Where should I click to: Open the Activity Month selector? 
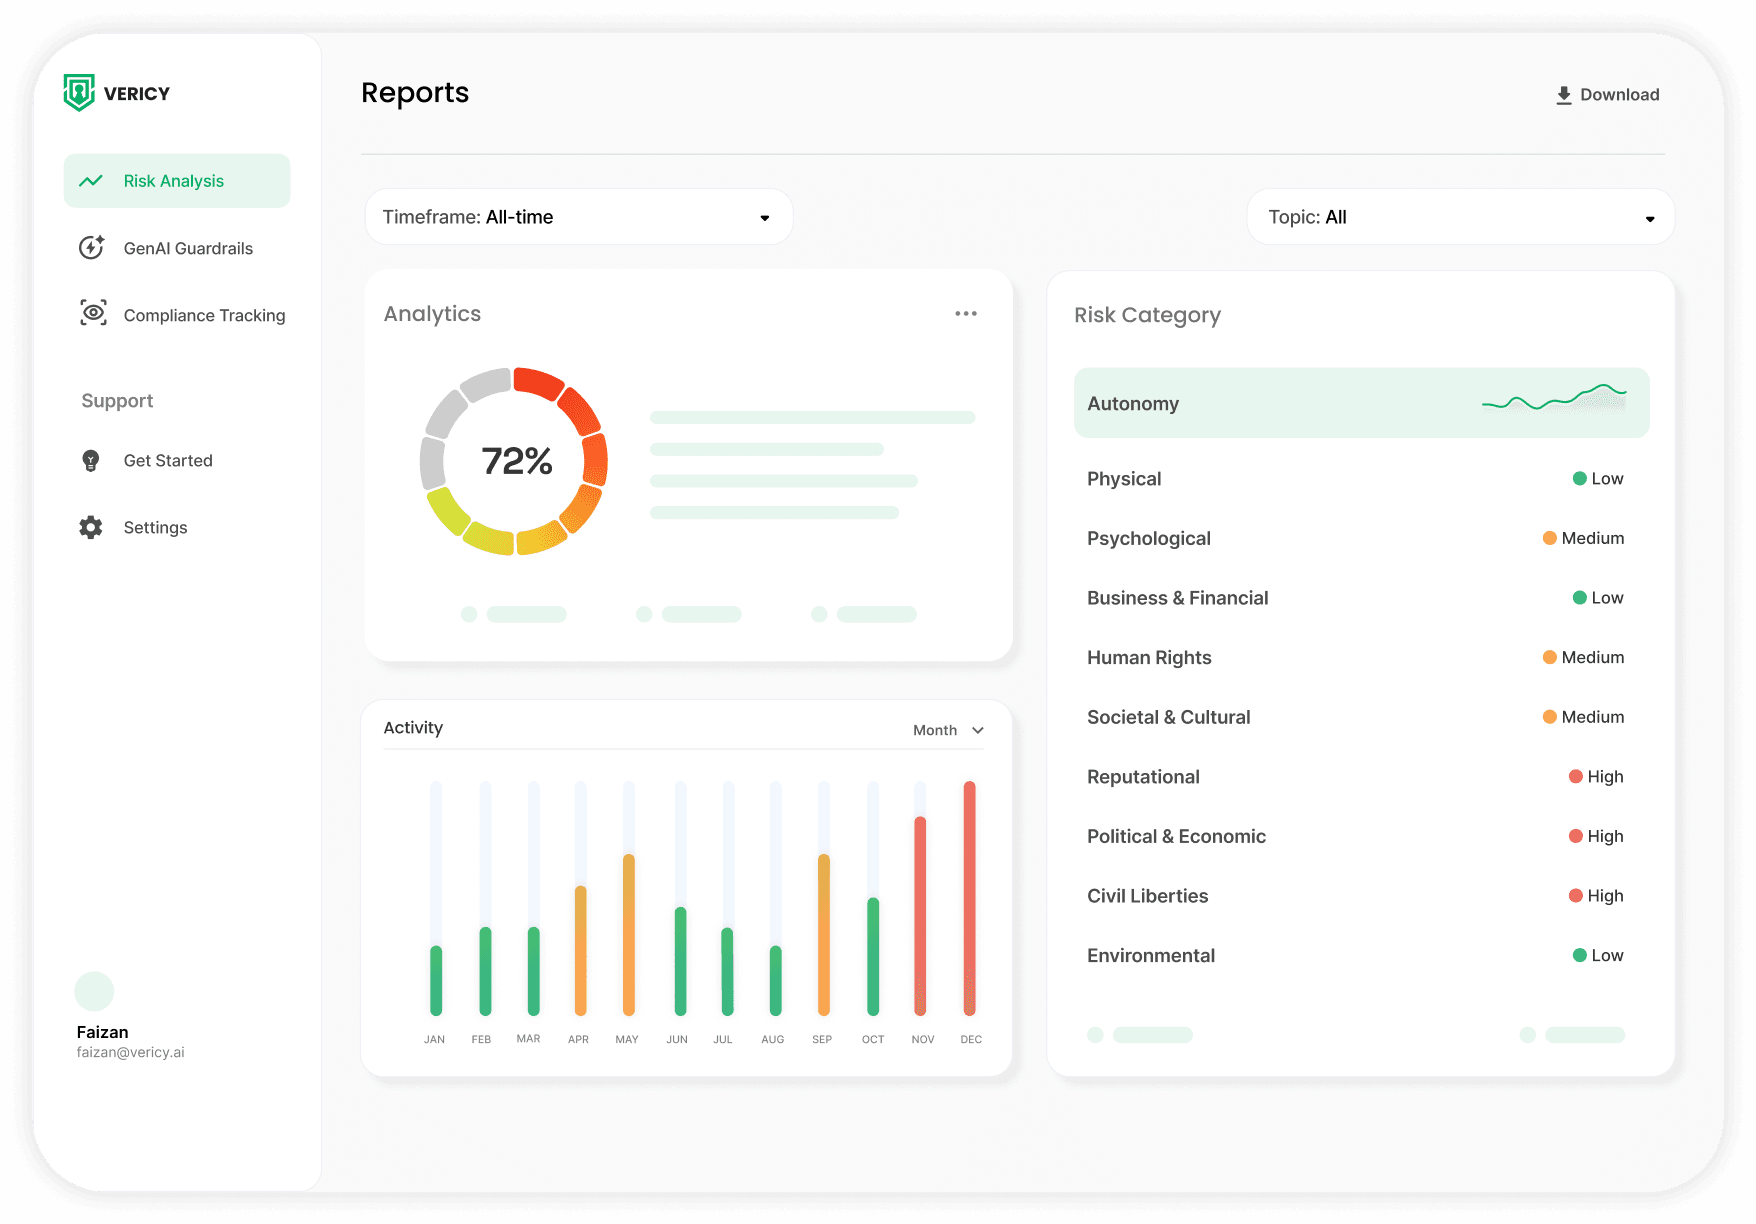(x=948, y=730)
